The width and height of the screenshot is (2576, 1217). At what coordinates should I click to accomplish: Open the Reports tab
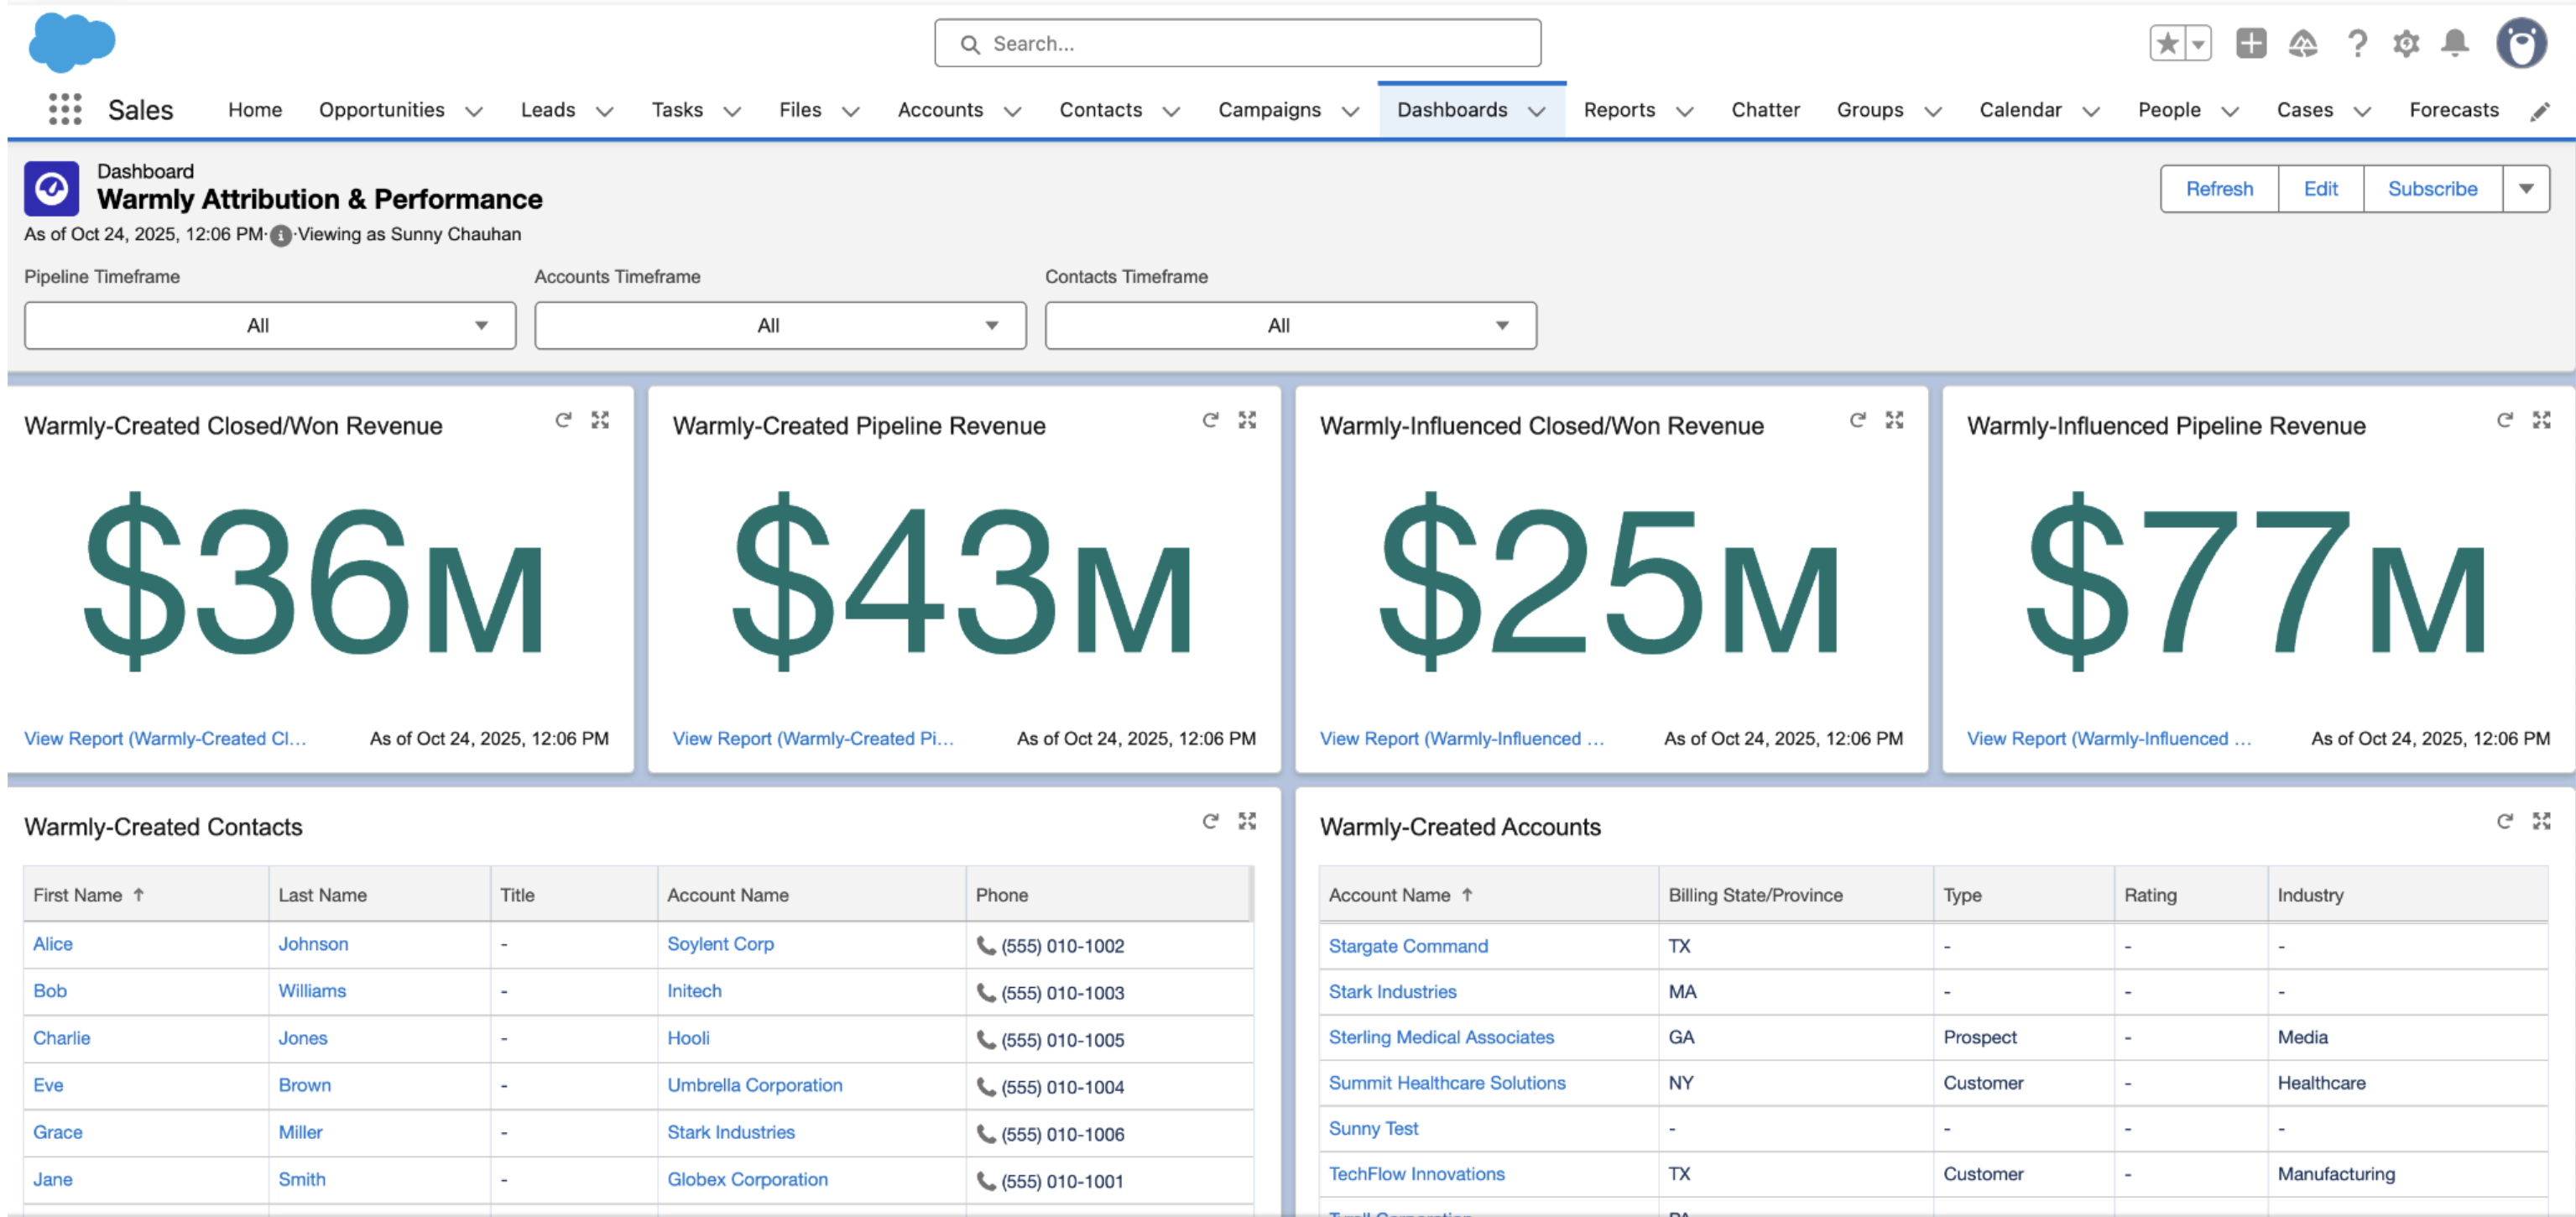1619,110
